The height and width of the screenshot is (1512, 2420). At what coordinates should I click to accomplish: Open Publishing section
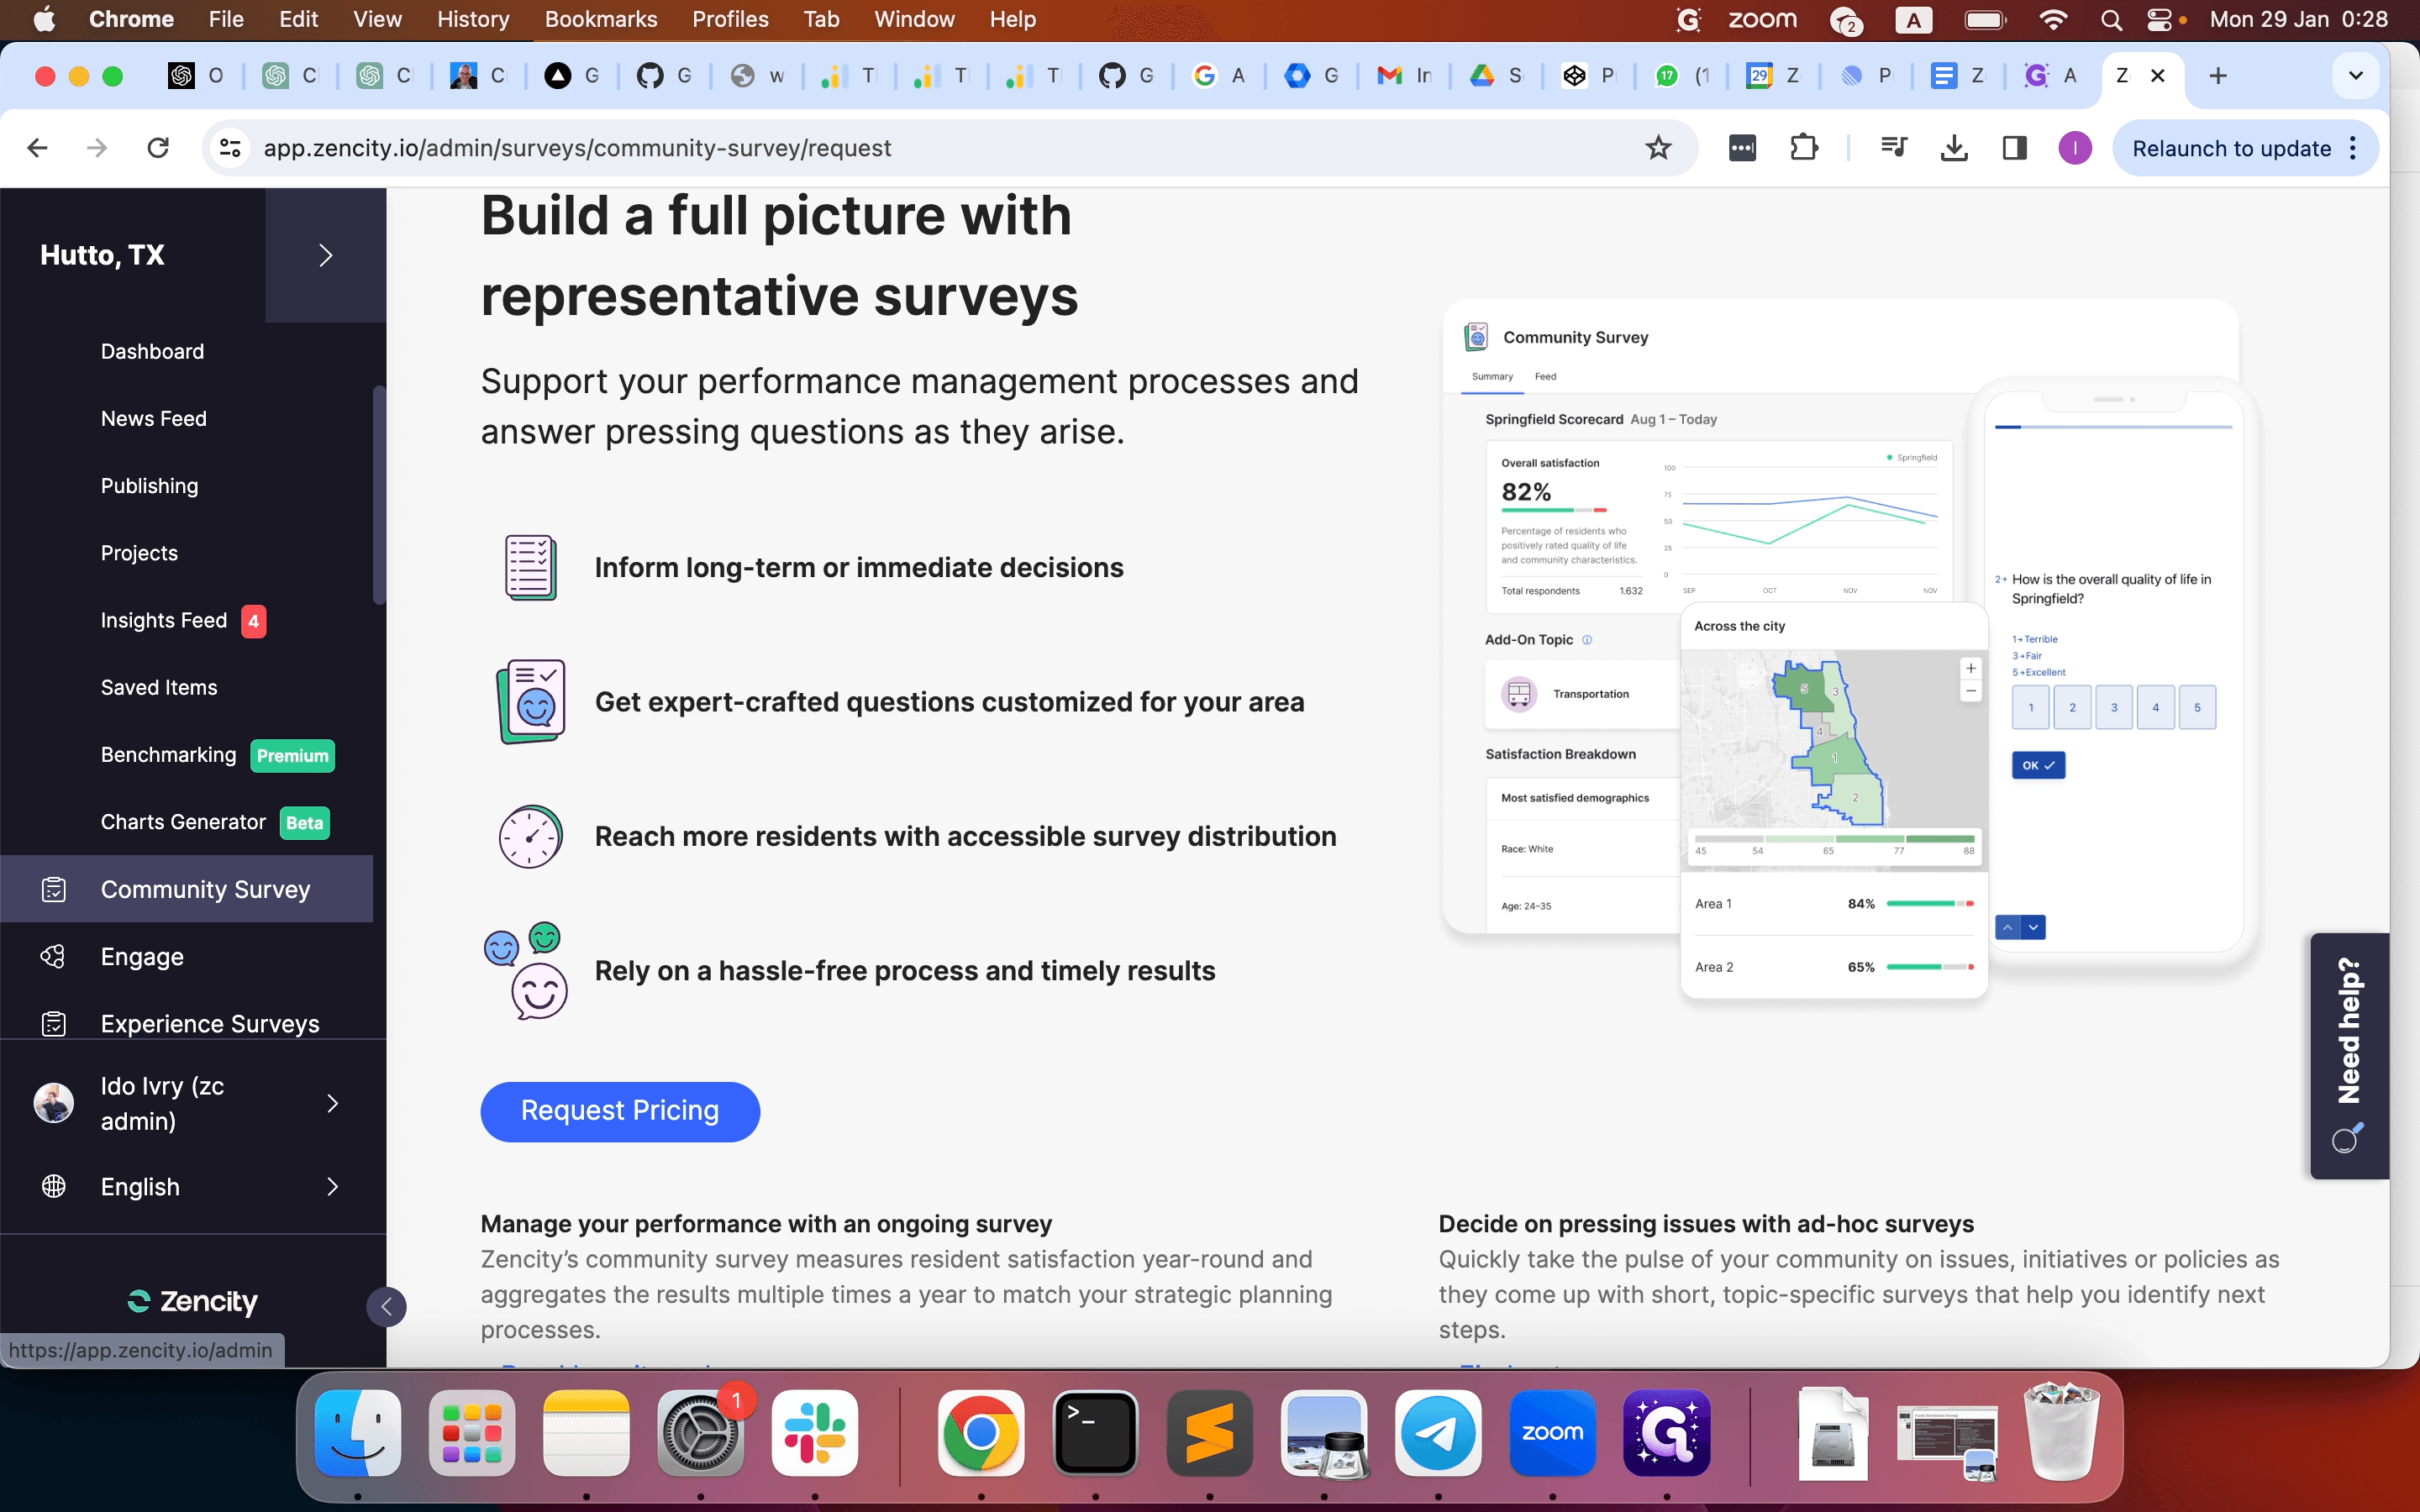click(x=150, y=486)
